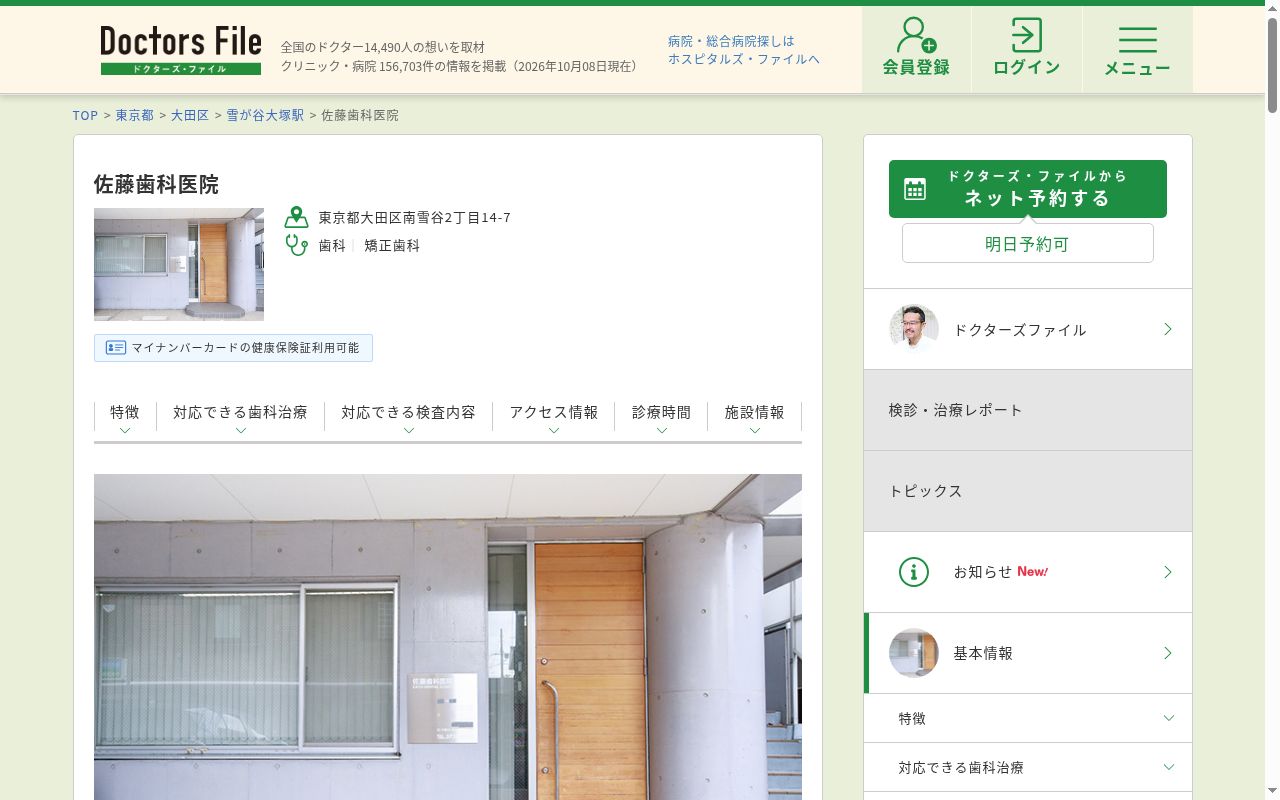Jump to 特徴 section tab

pyautogui.click(x=125, y=419)
